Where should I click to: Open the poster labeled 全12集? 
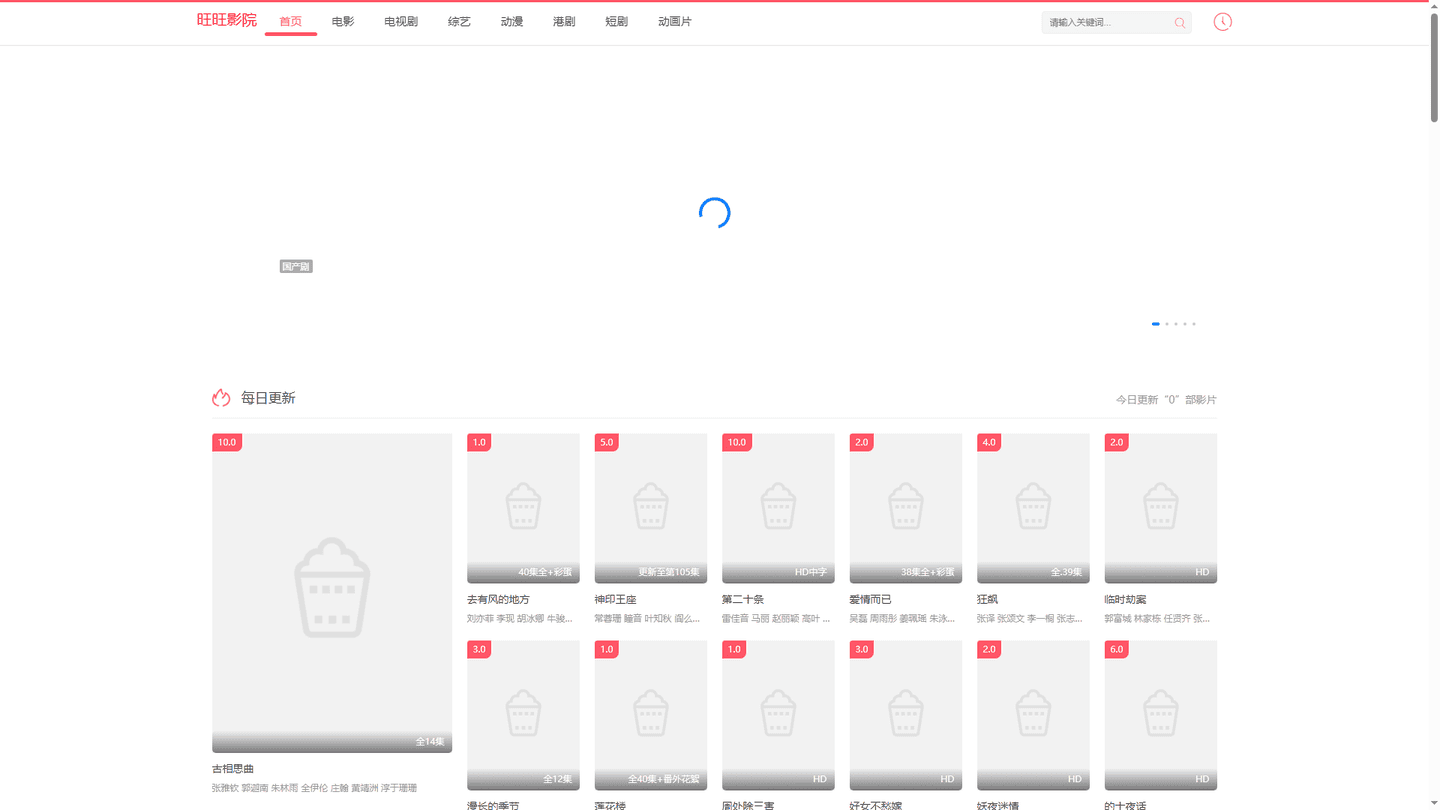(523, 715)
